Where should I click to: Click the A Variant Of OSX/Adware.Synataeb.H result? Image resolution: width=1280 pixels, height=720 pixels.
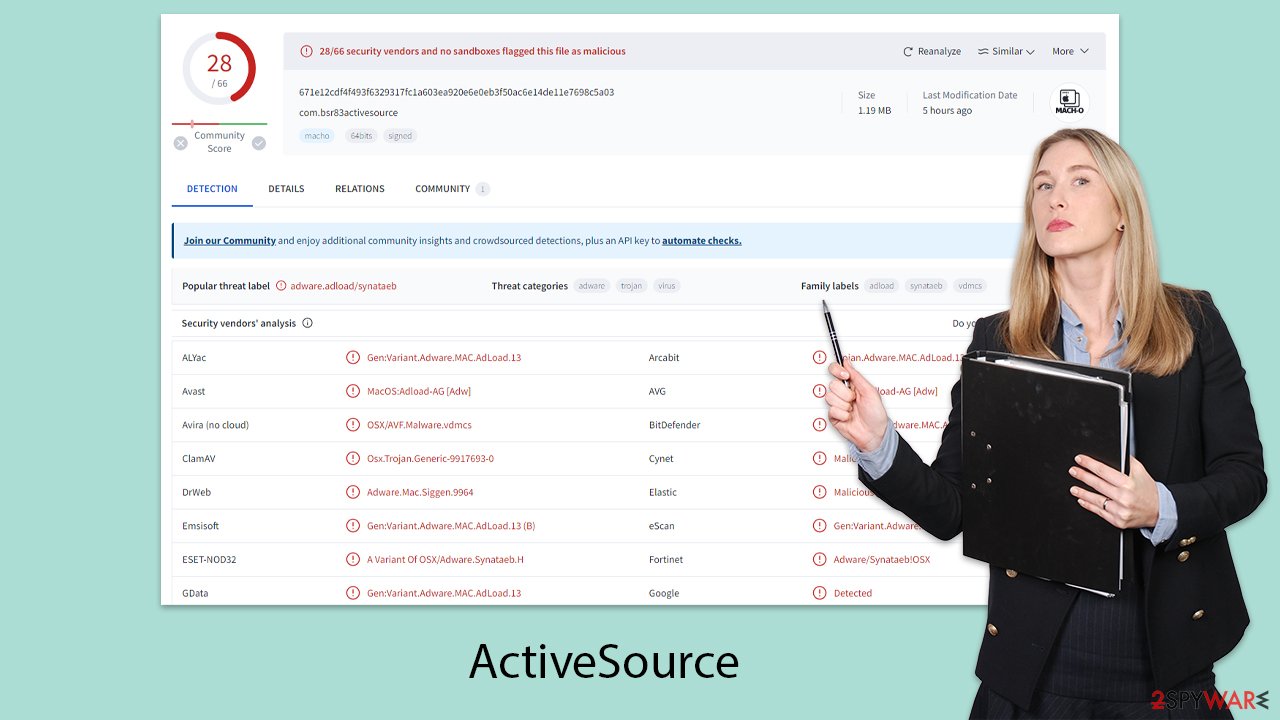pos(445,560)
